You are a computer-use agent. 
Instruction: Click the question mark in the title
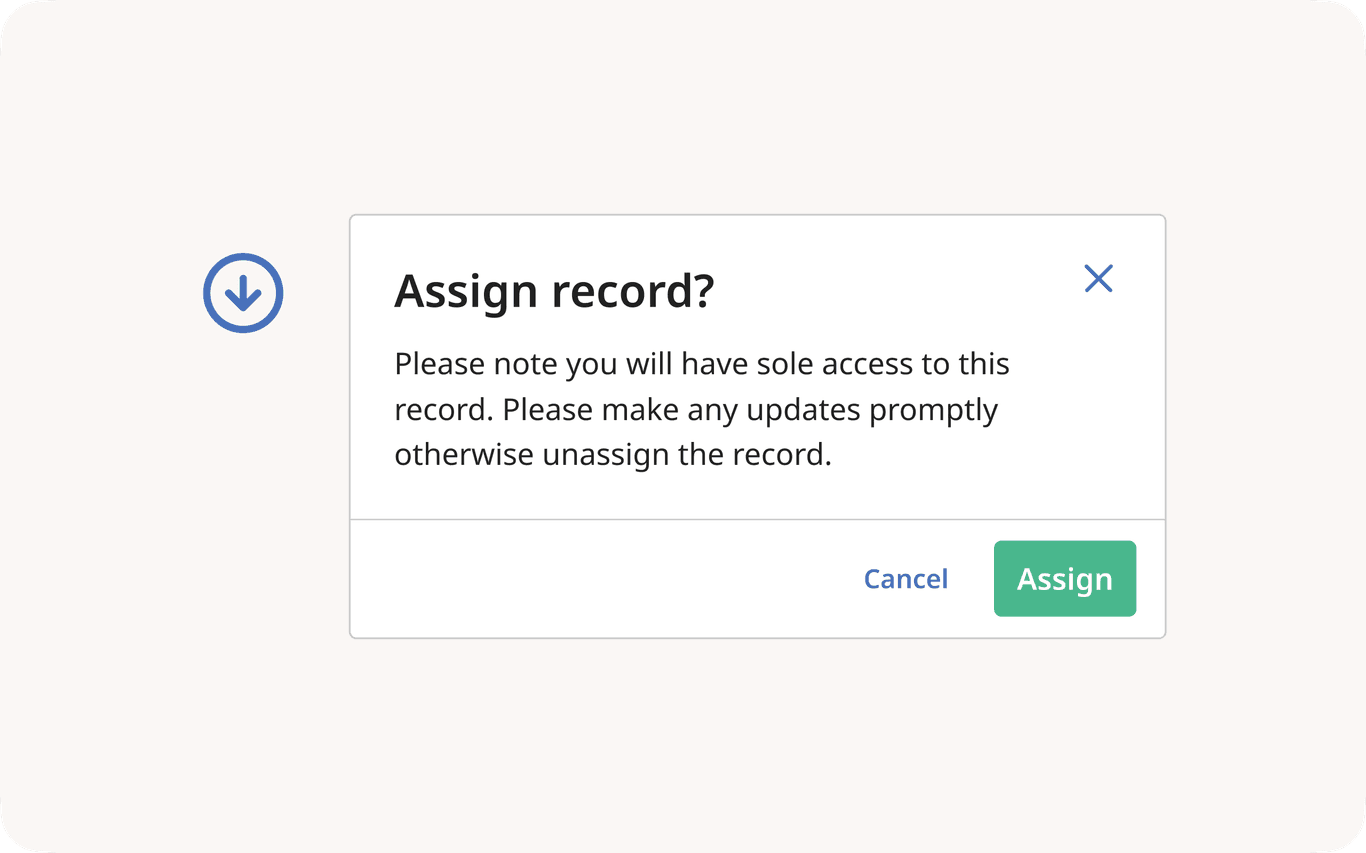(x=701, y=291)
